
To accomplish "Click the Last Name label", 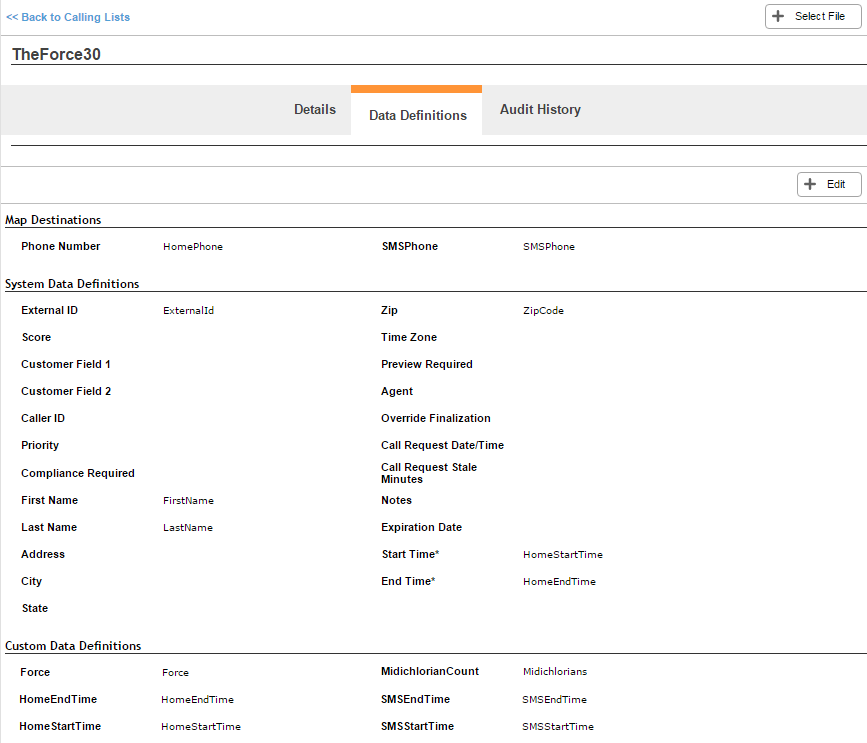I will (49, 527).
